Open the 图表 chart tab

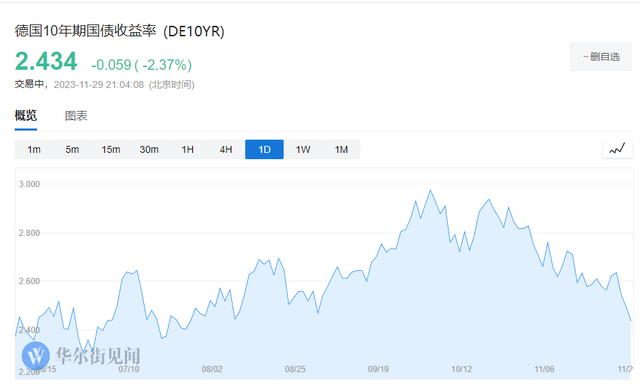click(x=76, y=116)
